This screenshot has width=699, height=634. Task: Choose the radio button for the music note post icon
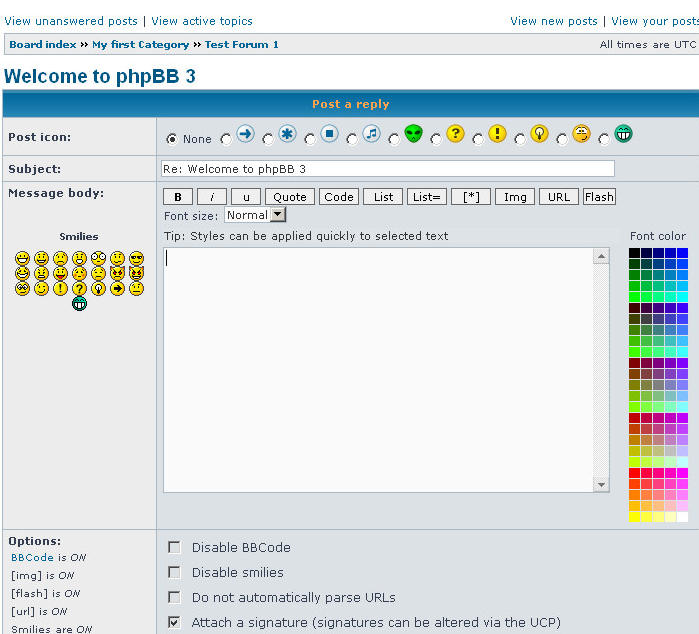[352, 140]
